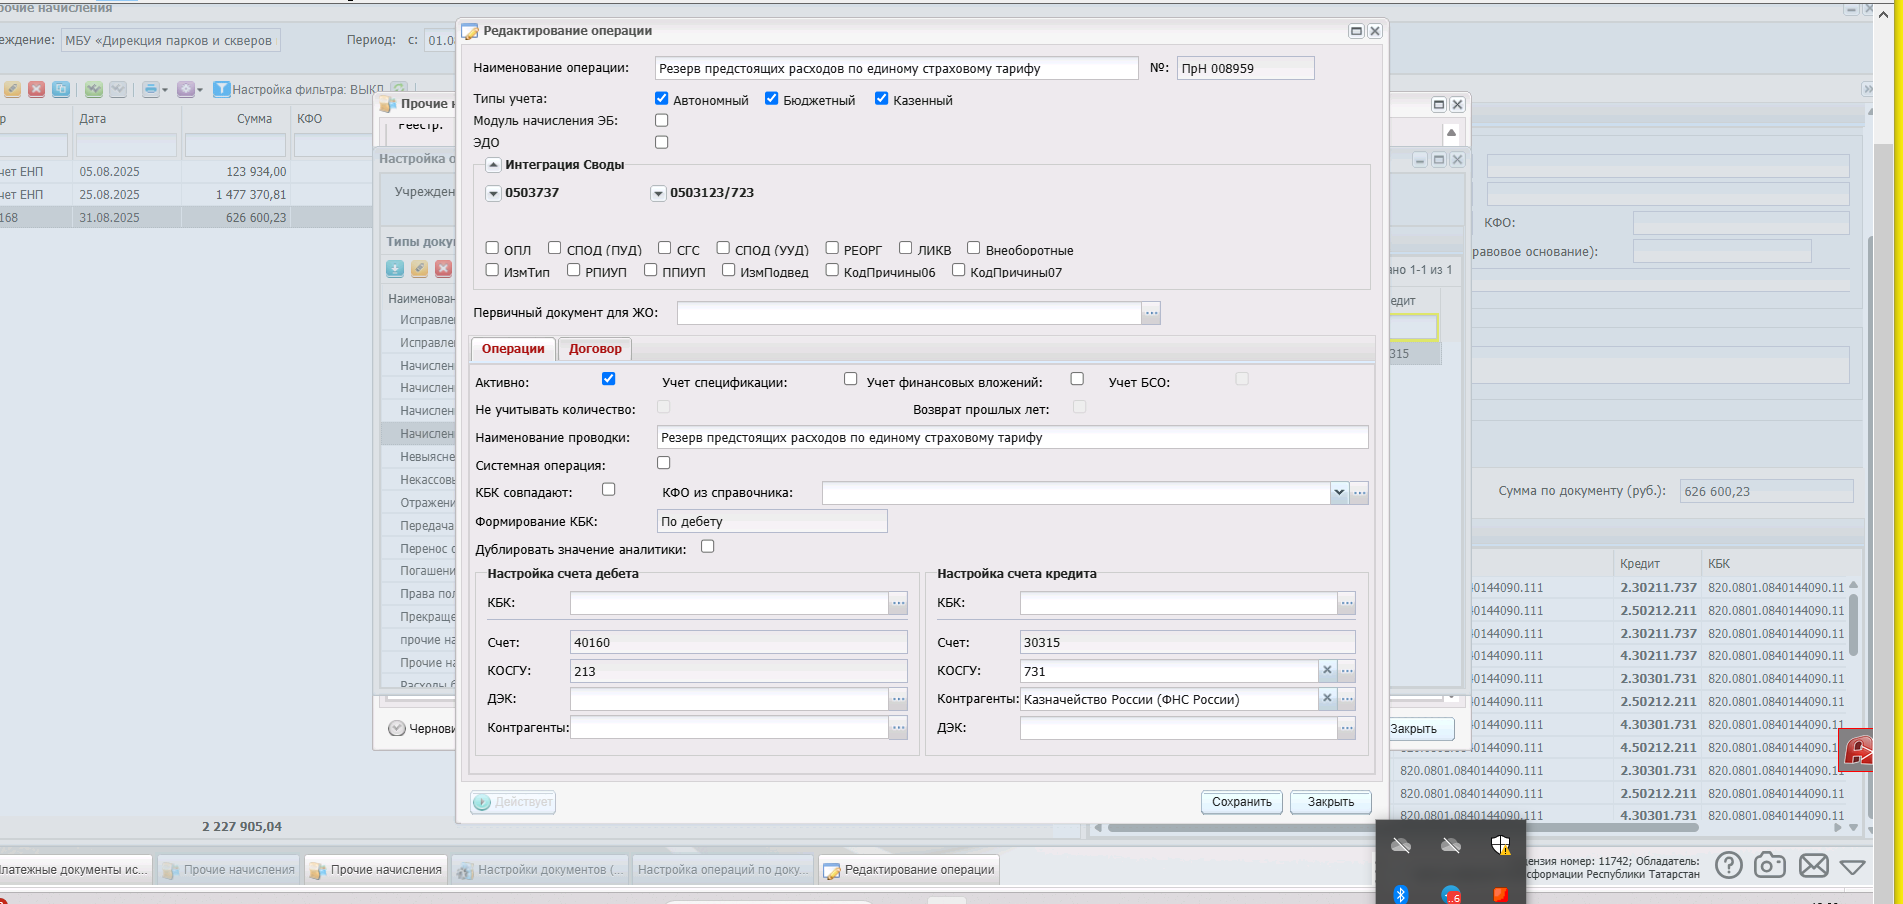Screen dimensions: 1903x904
Task: Click the blue add icon under Типы документов
Action: (x=395, y=268)
